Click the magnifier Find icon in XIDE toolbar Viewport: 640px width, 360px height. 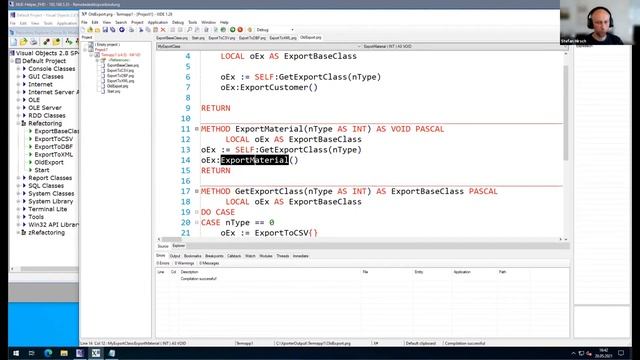tap(189, 30)
